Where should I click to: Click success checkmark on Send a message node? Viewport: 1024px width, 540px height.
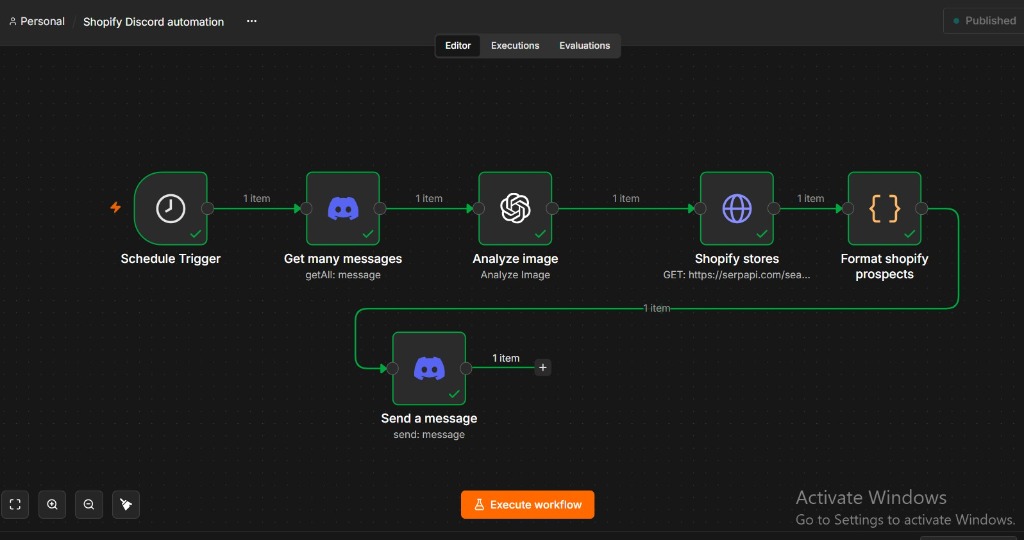pos(455,394)
